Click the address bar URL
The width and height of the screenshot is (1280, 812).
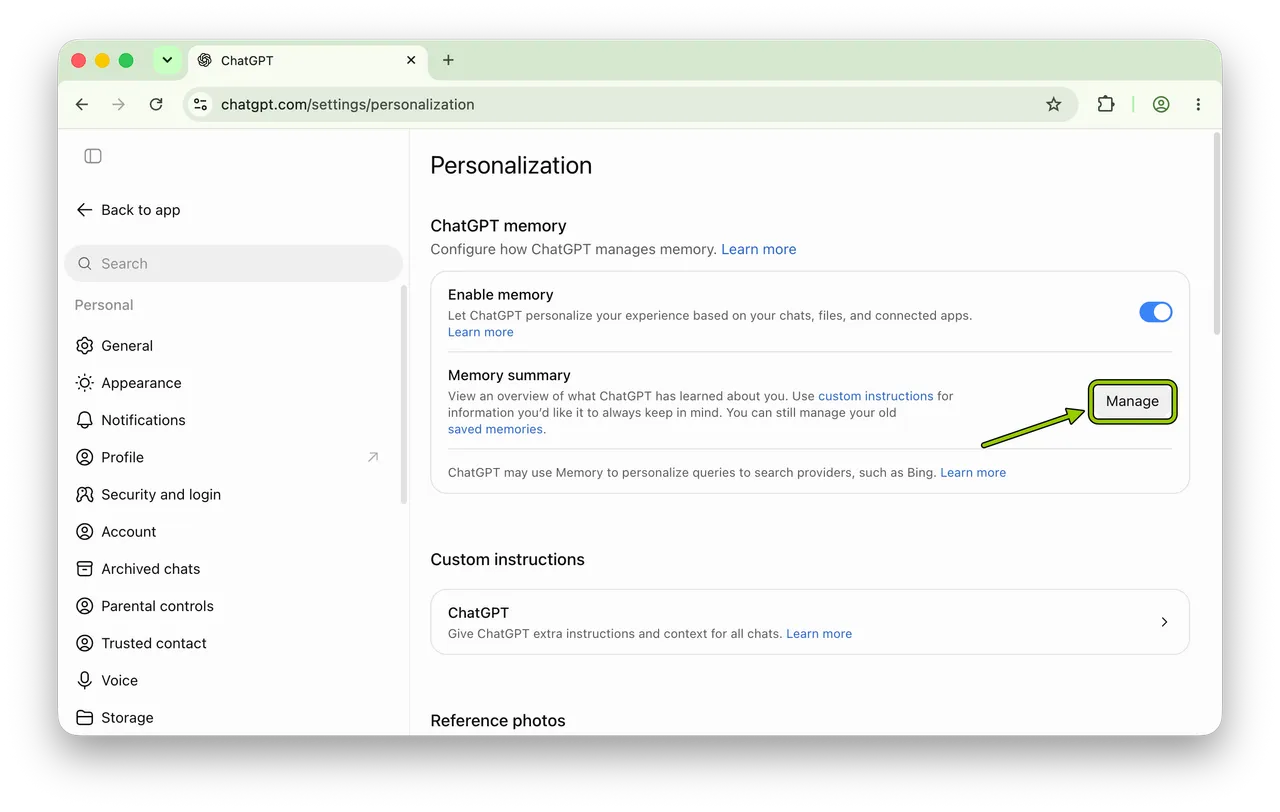[348, 104]
